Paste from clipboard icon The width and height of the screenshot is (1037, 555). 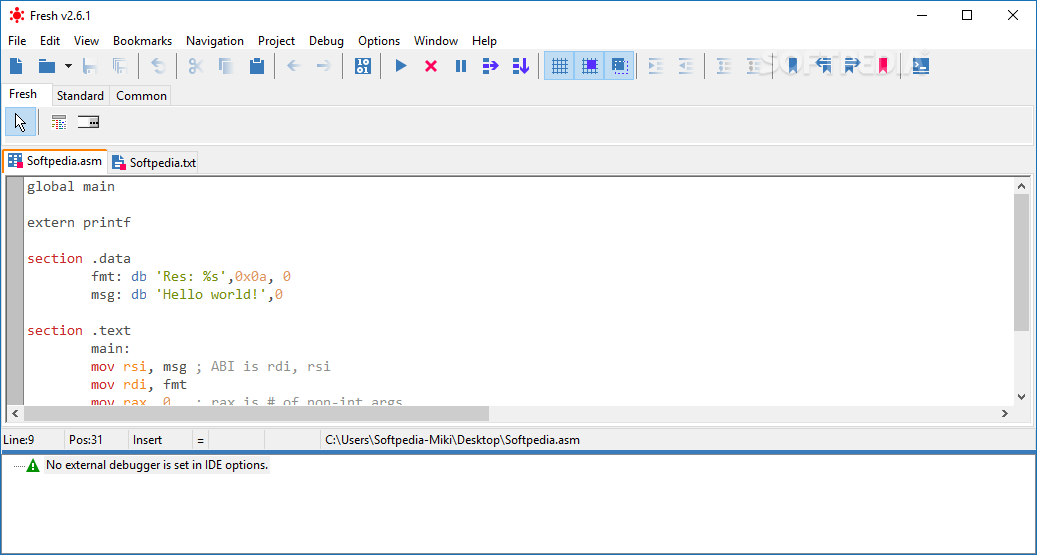pos(257,65)
